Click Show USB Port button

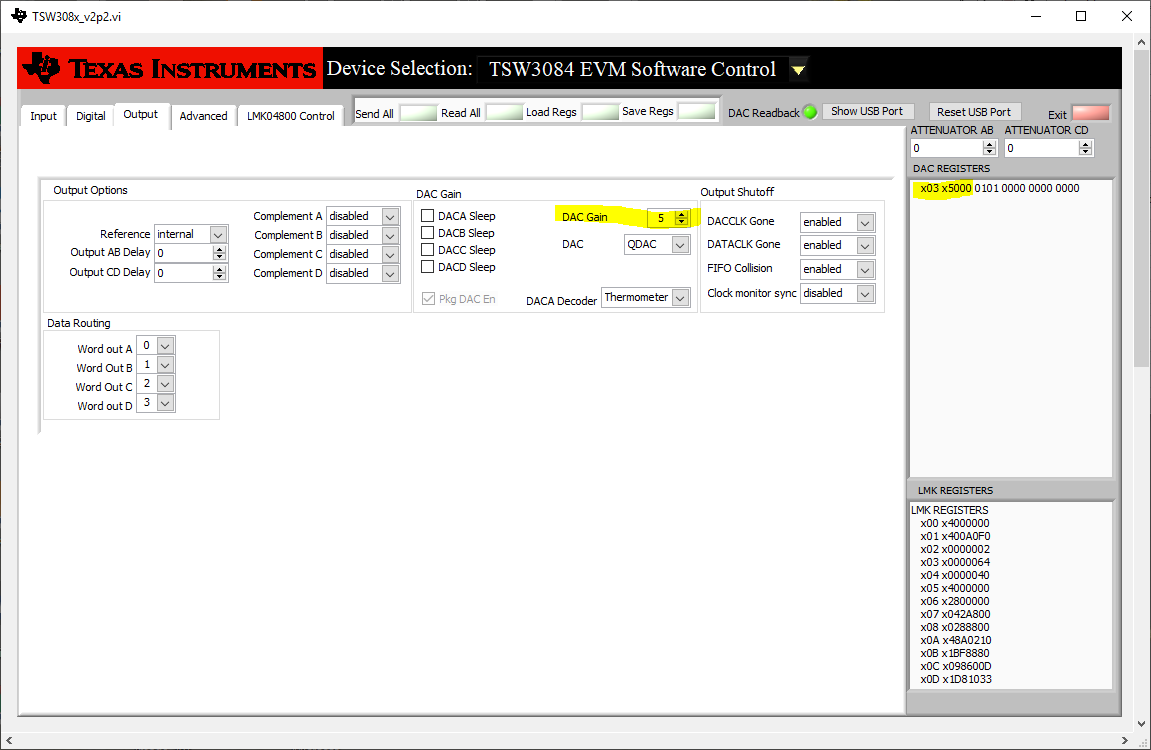point(867,112)
